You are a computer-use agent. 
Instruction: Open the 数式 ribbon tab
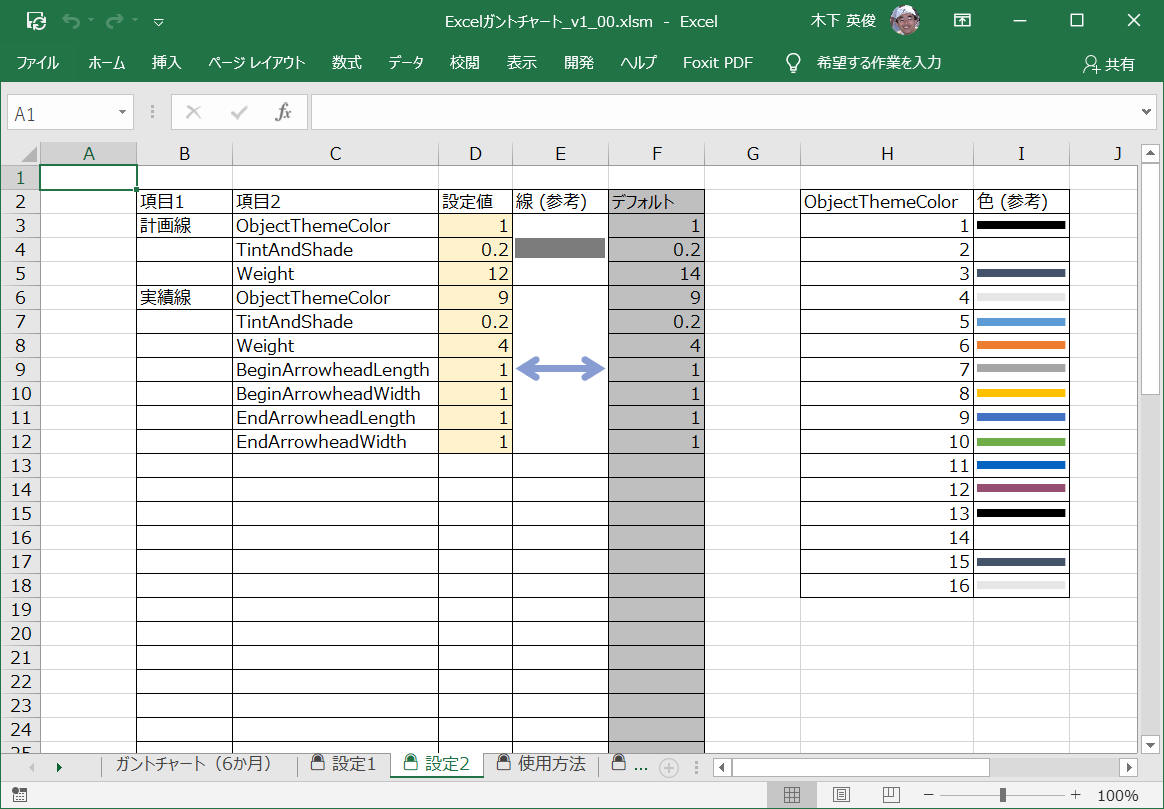click(346, 62)
